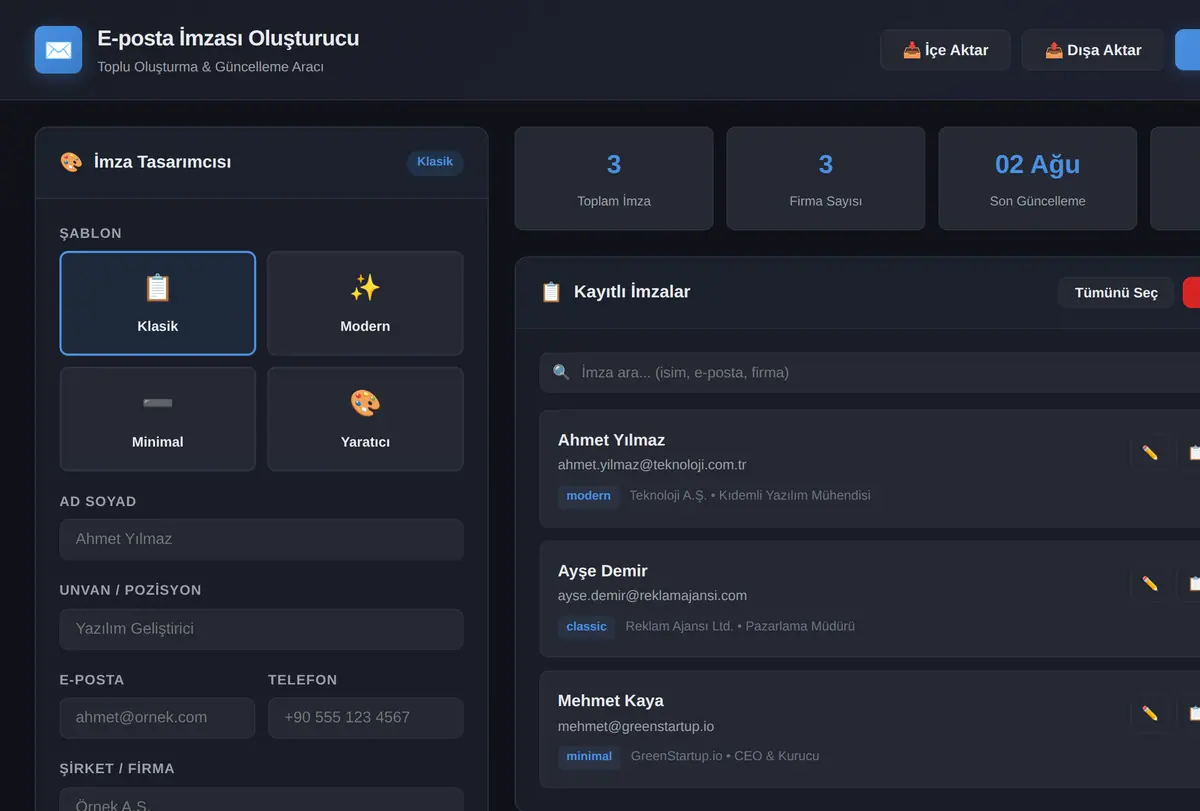
Task: Edit Mehmet Kaya signature with pencil icon
Action: (1150, 713)
